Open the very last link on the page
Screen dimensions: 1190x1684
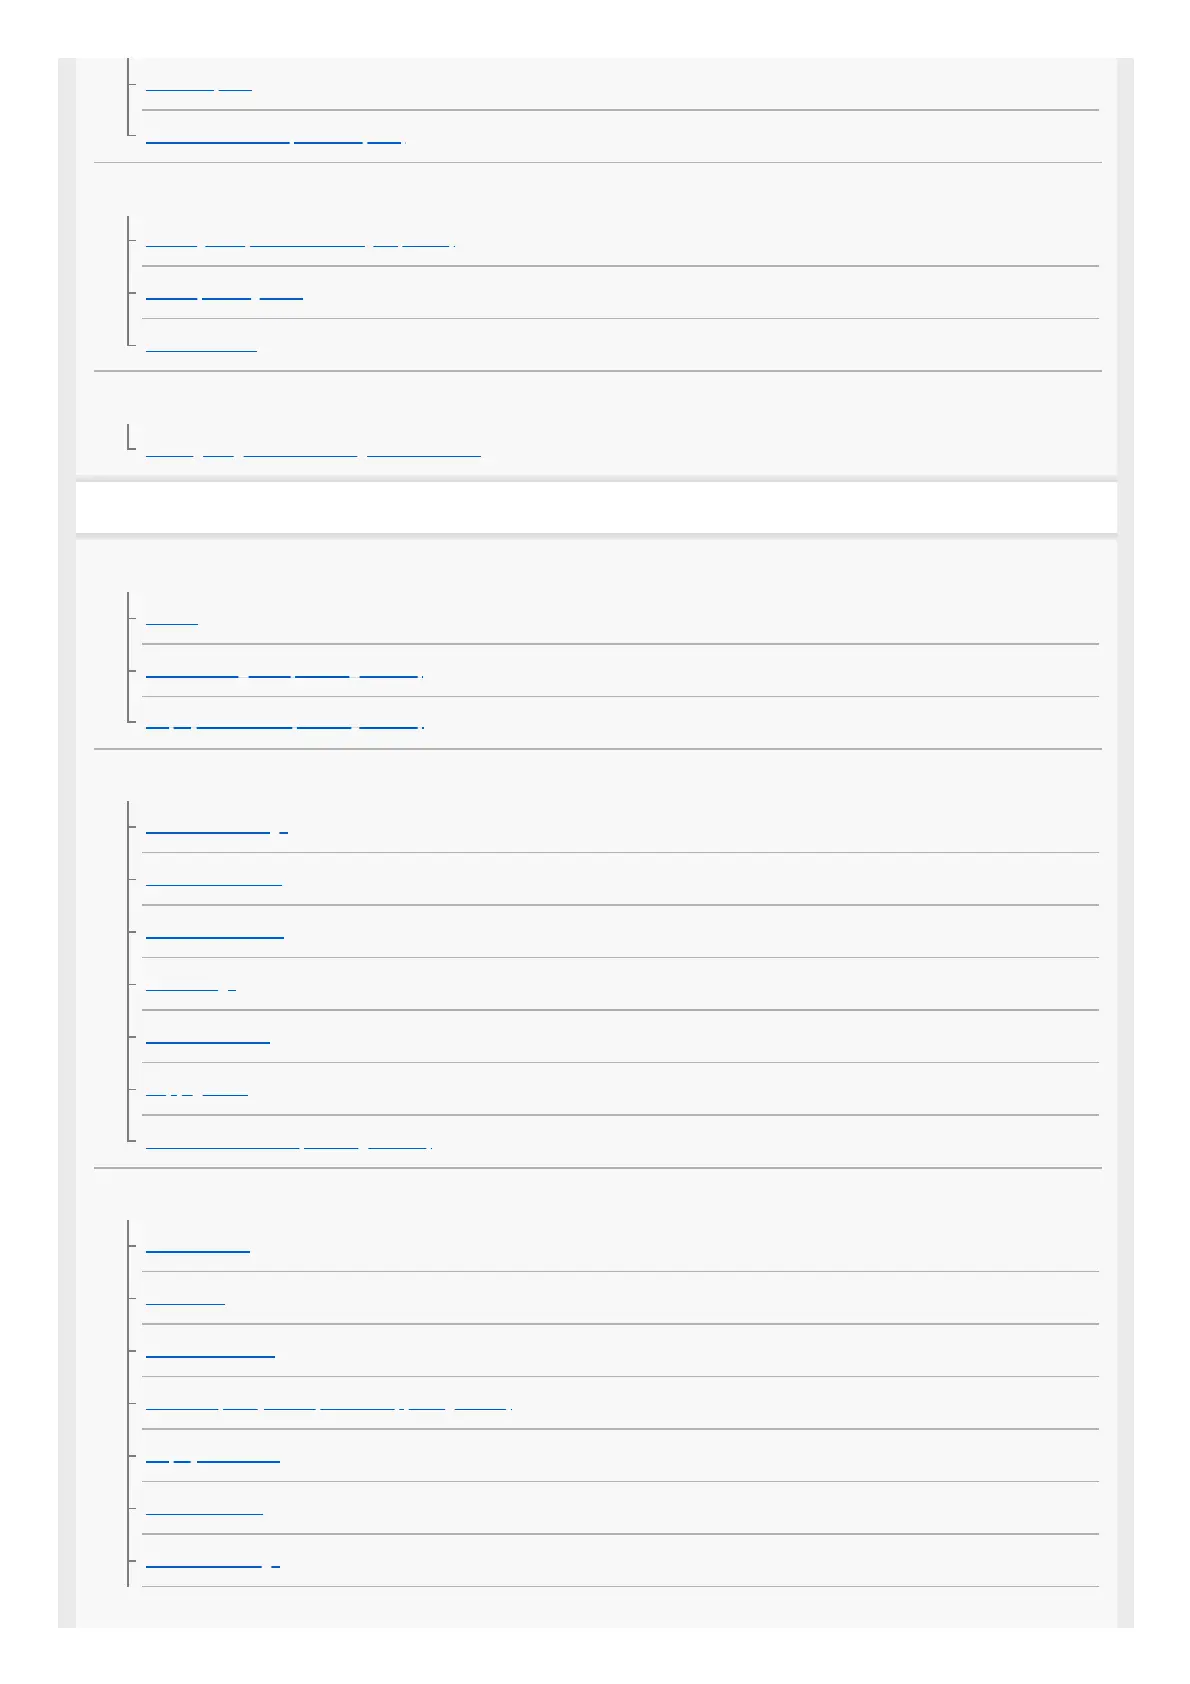(212, 1562)
